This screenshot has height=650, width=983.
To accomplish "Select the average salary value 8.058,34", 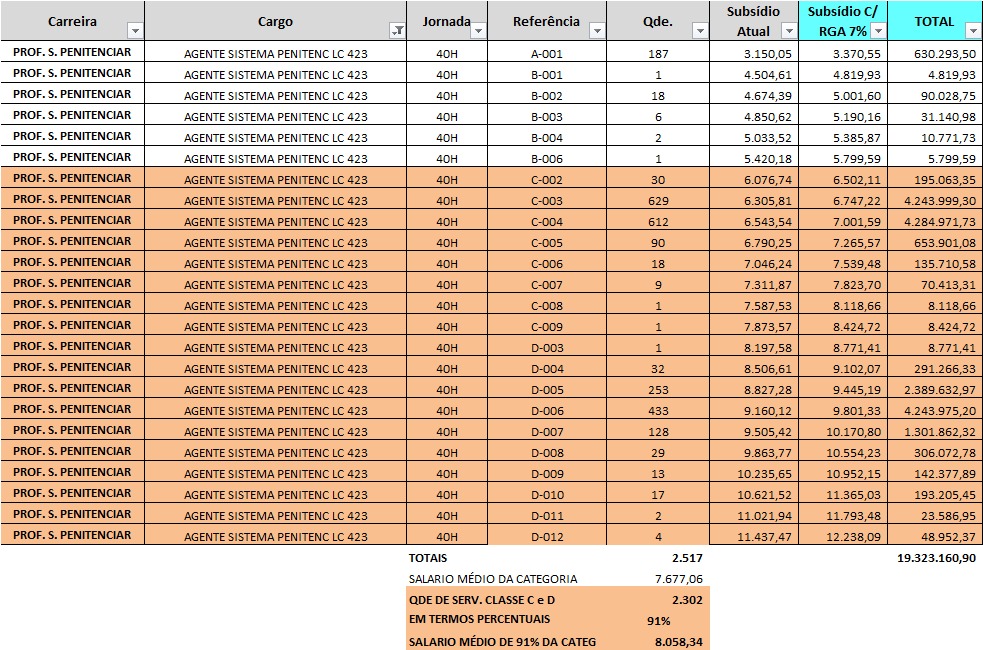I will click(x=677, y=641).
